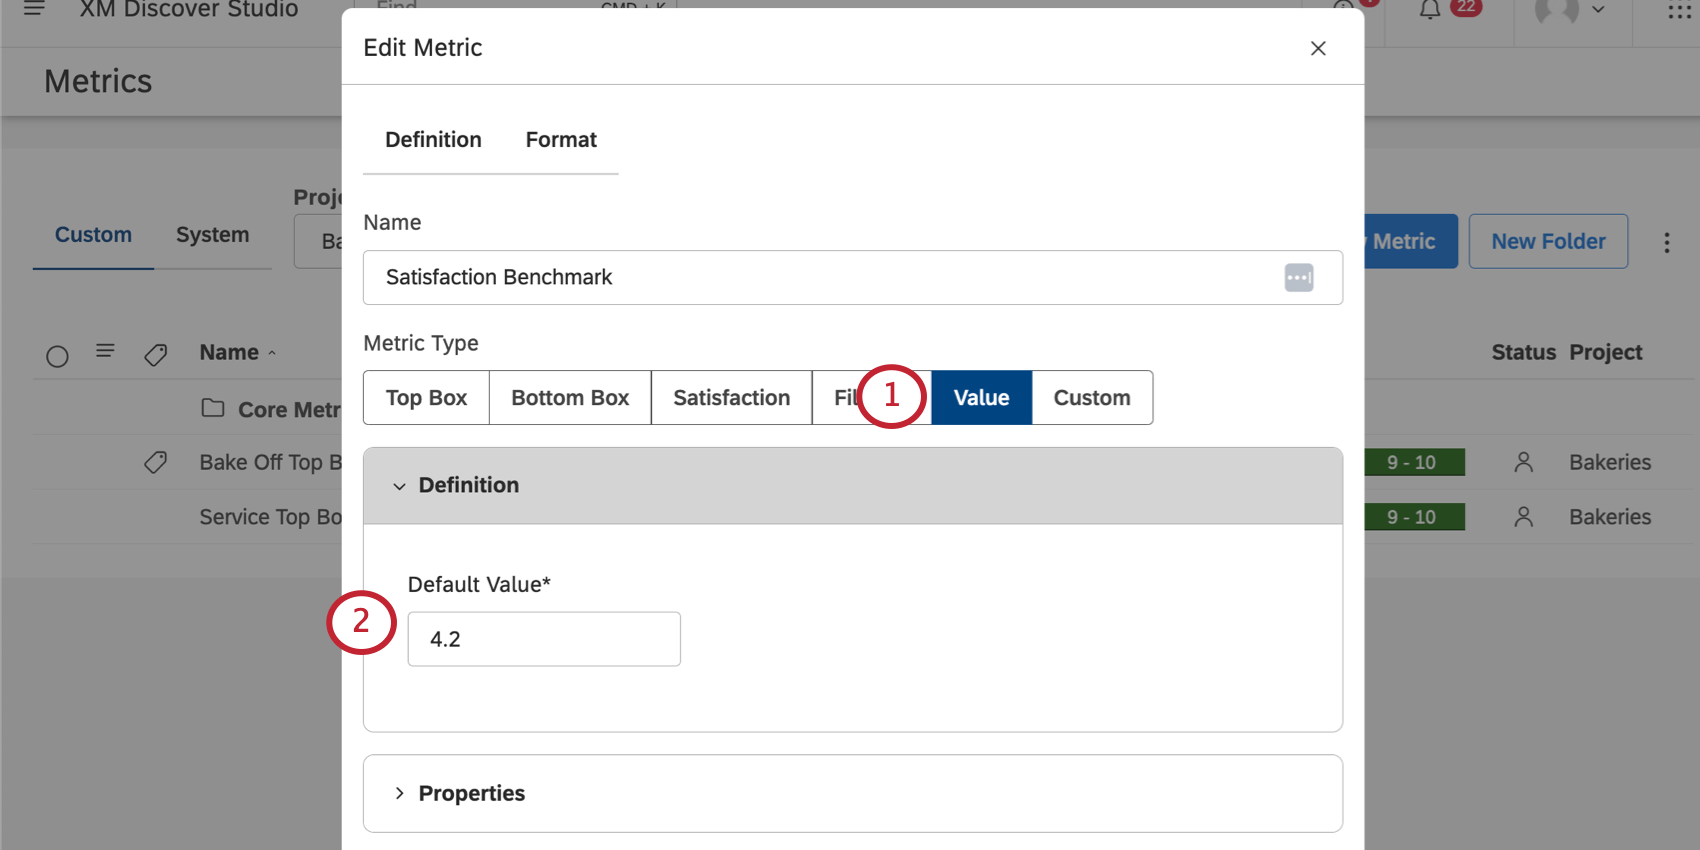
Task: Close the Edit Metric dialog
Action: tap(1318, 48)
